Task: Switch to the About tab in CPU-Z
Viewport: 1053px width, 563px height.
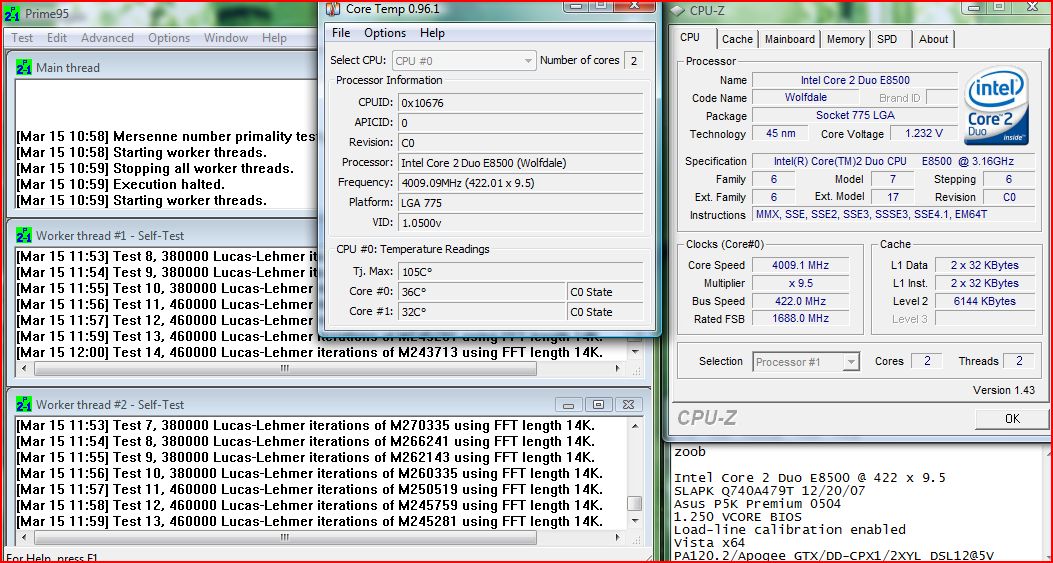Action: (x=933, y=39)
